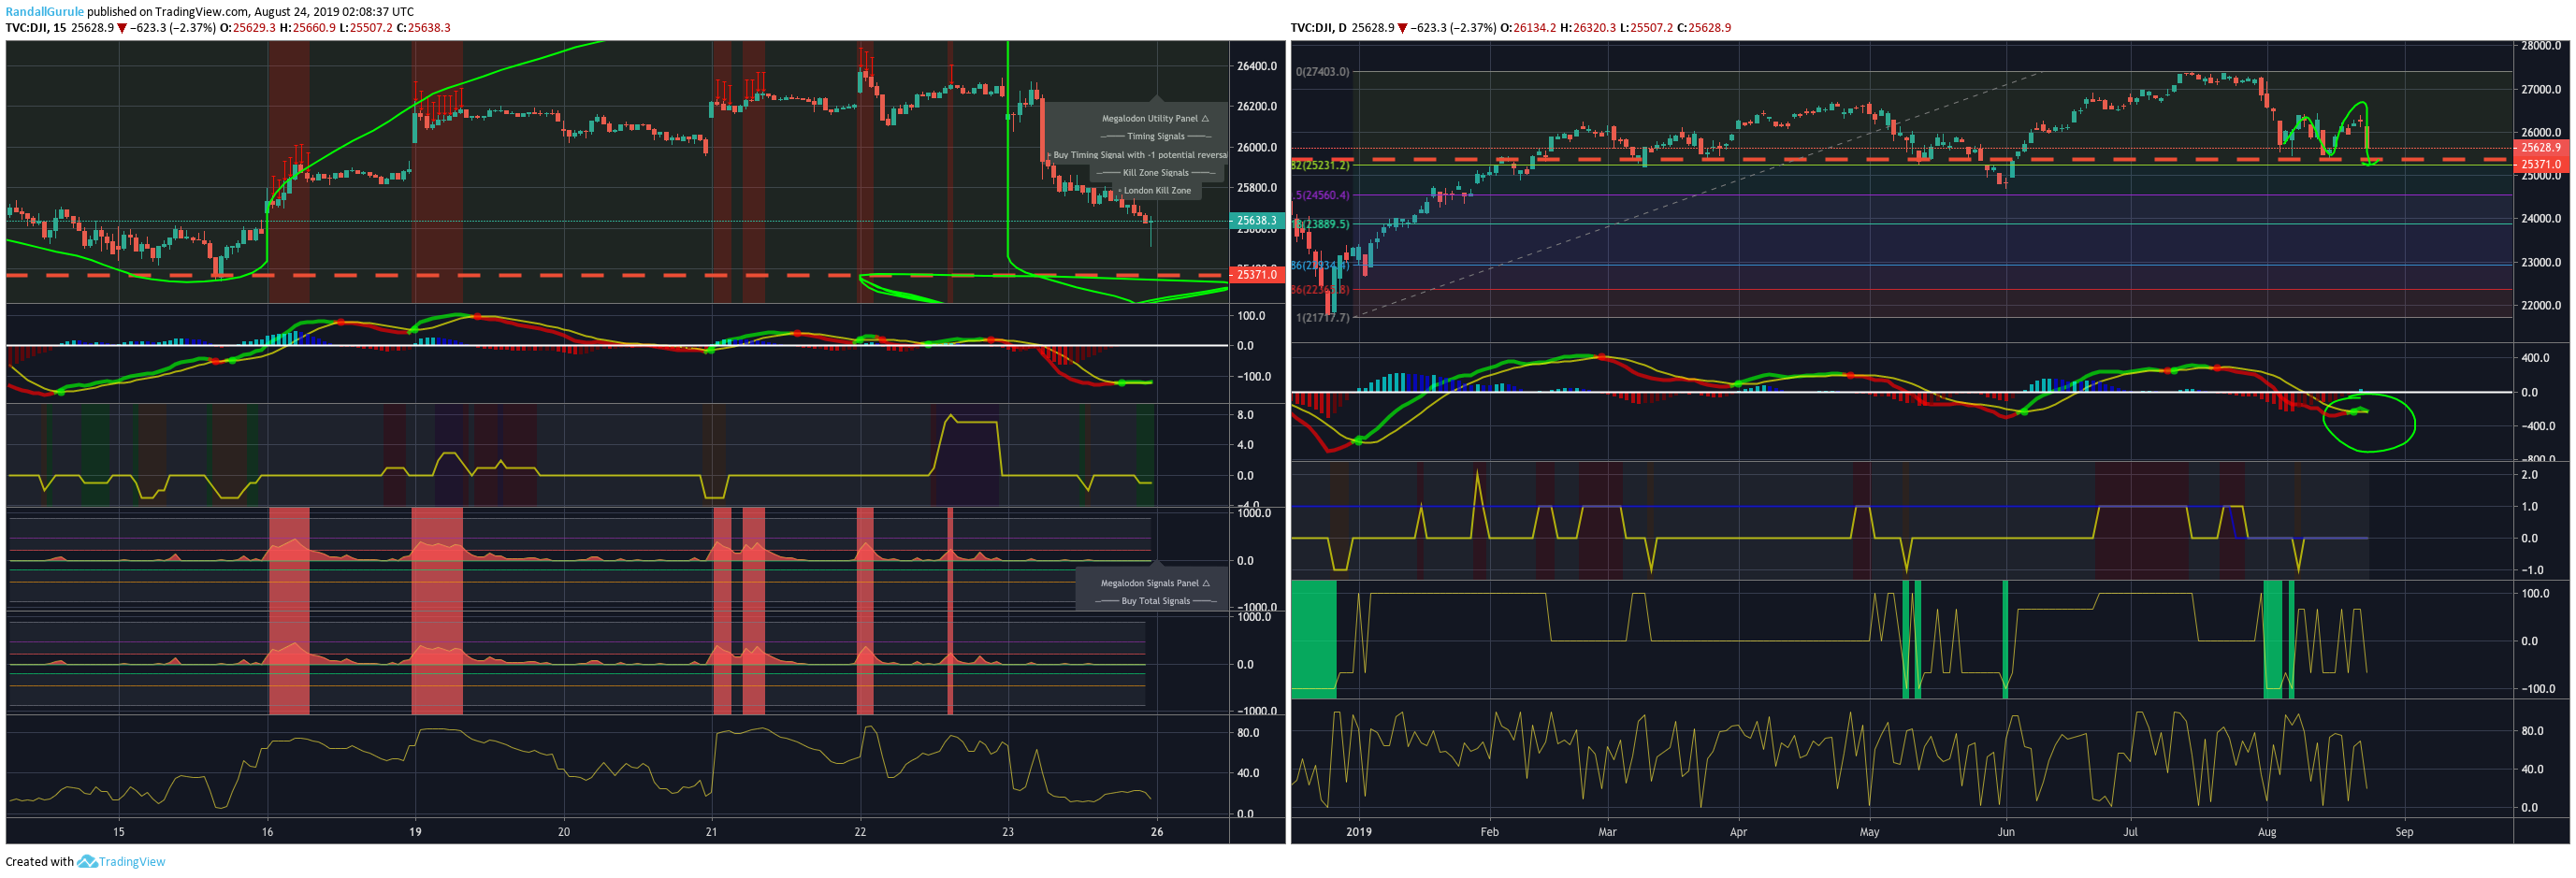Click Sep on the daily time axis
The width and height of the screenshot is (2576, 878).
(2404, 831)
